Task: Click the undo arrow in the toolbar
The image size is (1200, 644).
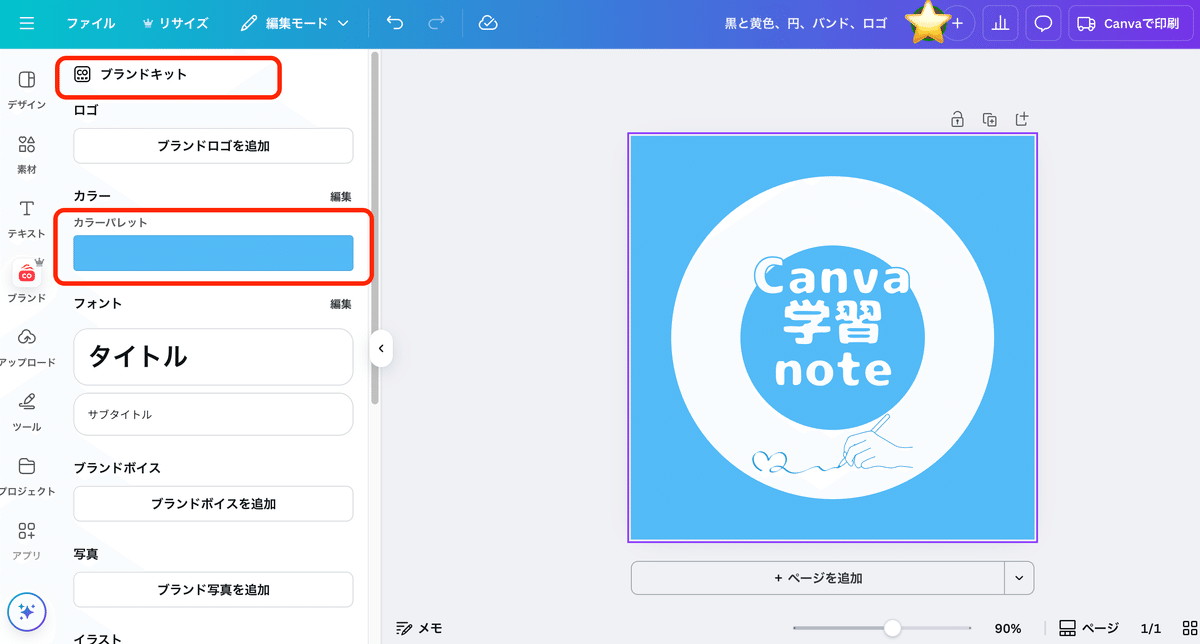Action: 393,20
